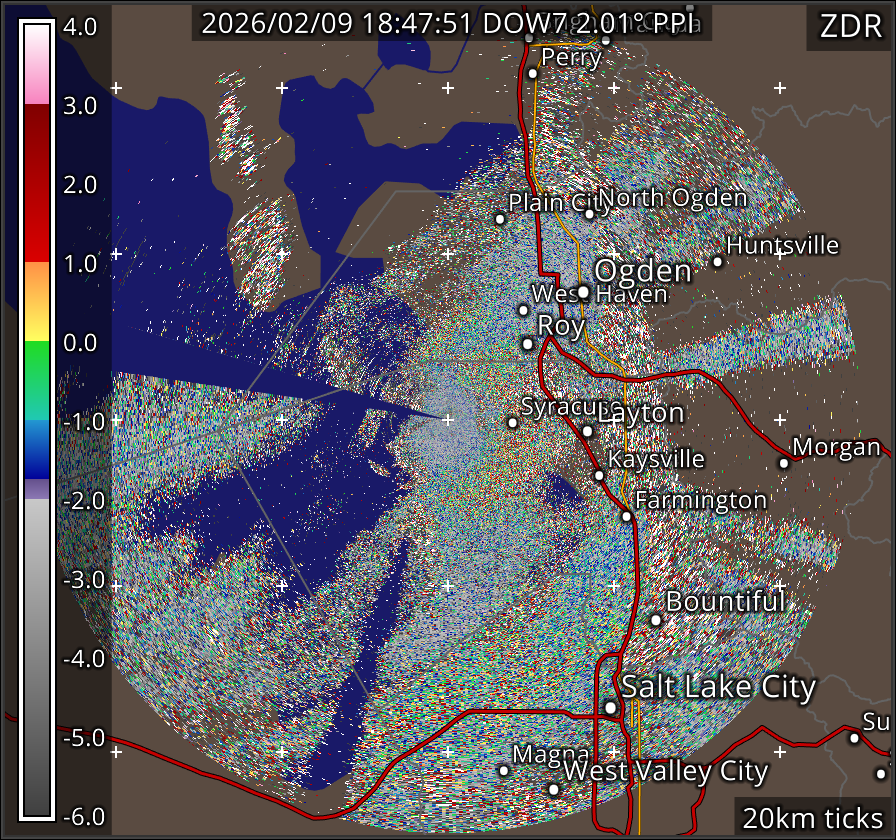Click the North Ogden label text

672,198
